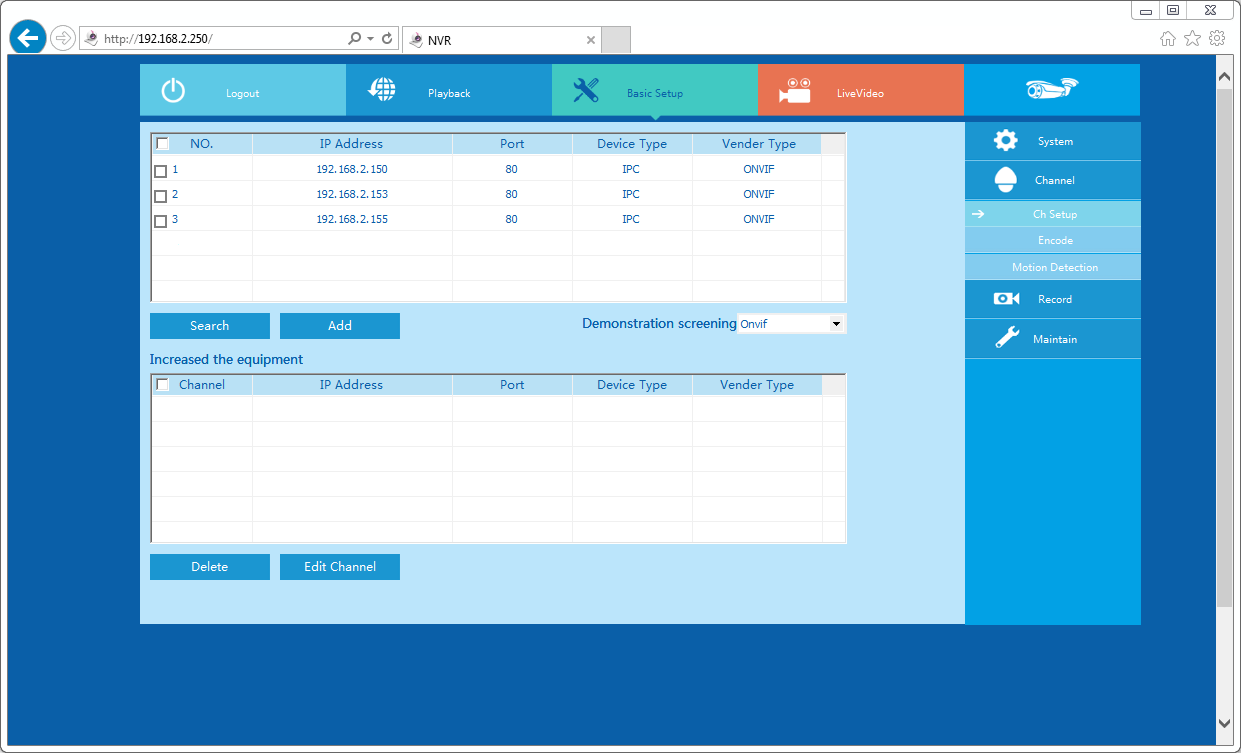Click the Channel dome camera icon
The image size is (1241, 753).
(x=1006, y=180)
